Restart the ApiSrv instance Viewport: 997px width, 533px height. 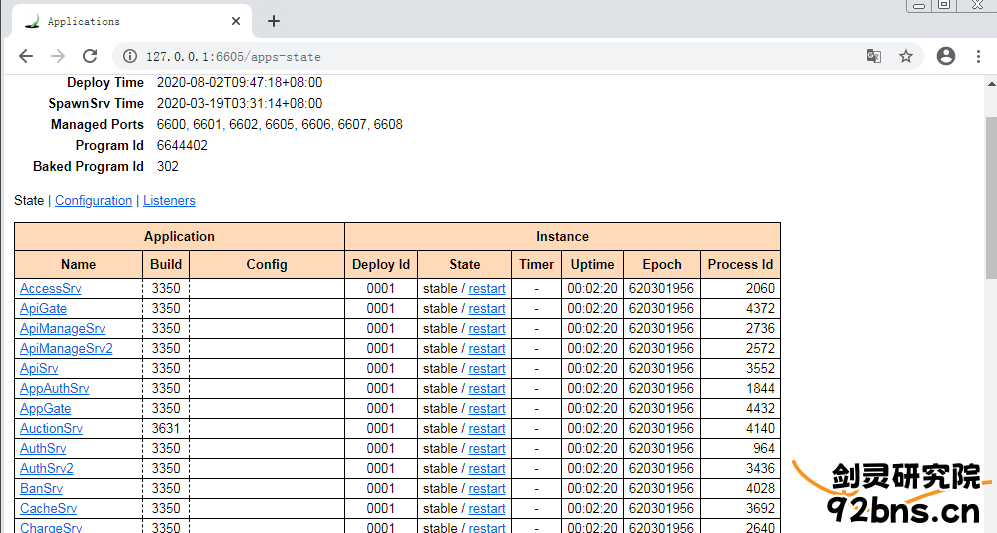point(487,368)
